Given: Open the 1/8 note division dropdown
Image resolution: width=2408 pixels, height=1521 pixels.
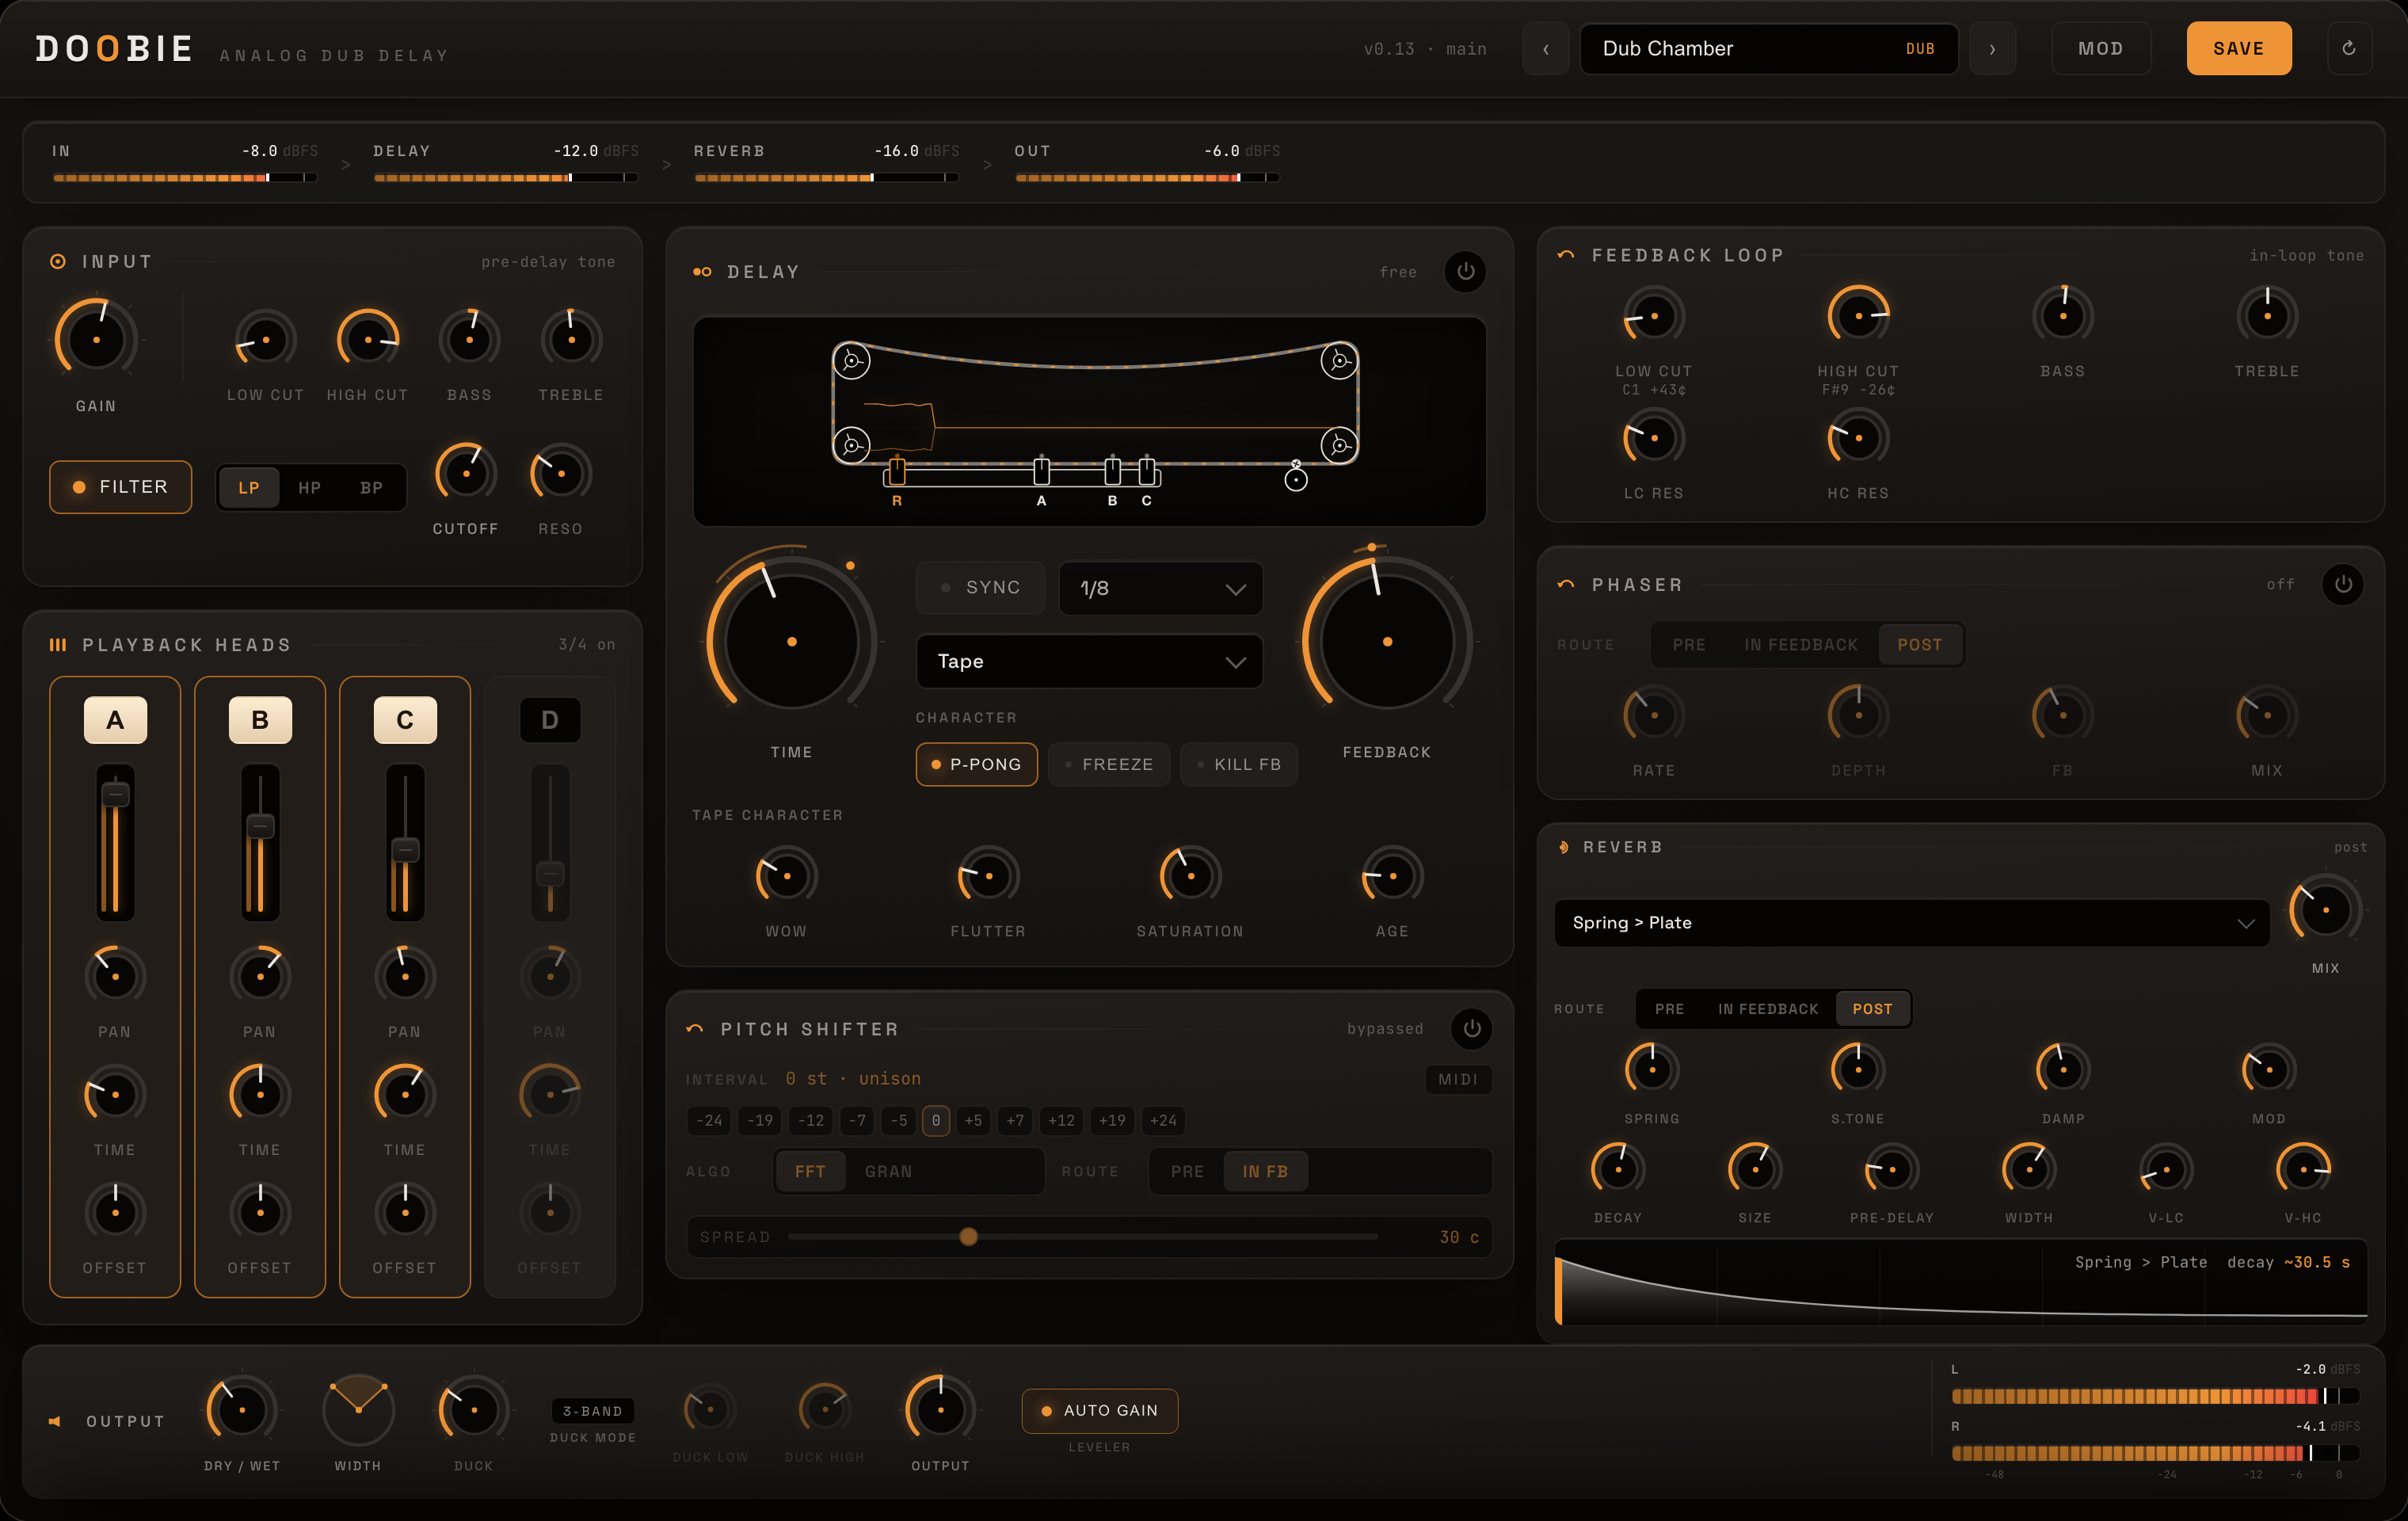Looking at the screenshot, I should [x=1161, y=588].
